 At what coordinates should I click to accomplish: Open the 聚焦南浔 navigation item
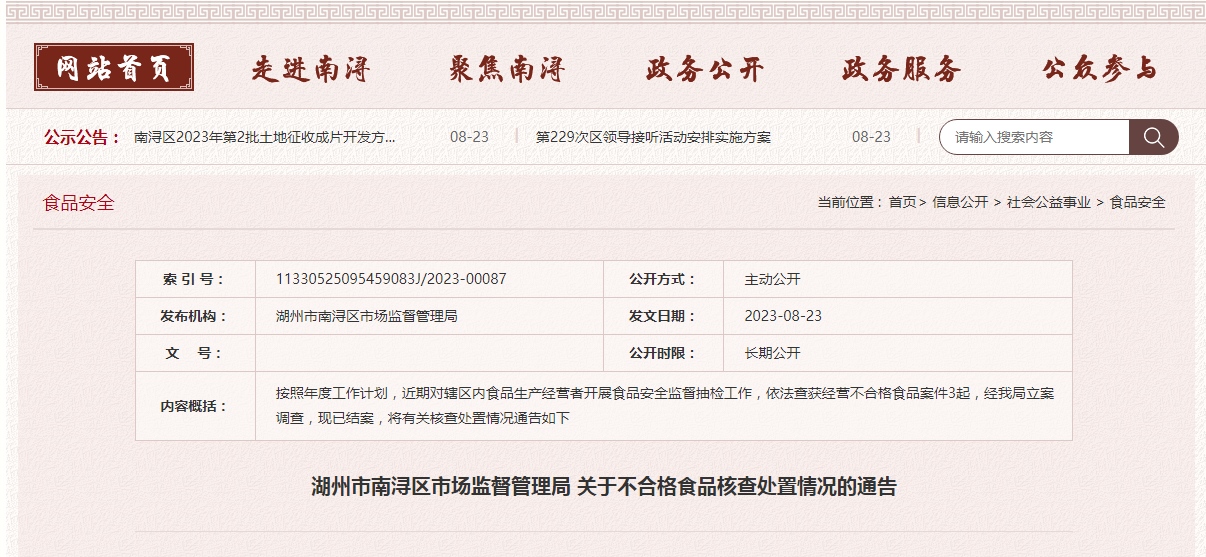point(507,69)
